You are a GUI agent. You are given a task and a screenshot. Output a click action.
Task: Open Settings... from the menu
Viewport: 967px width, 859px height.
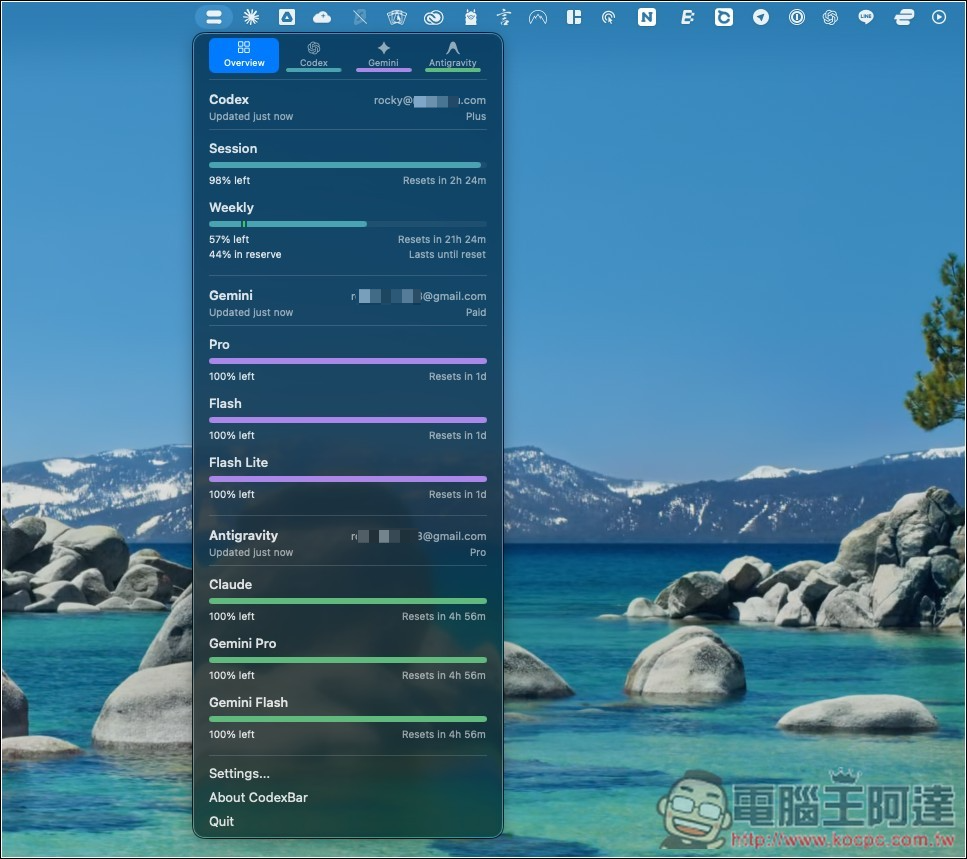coord(239,773)
